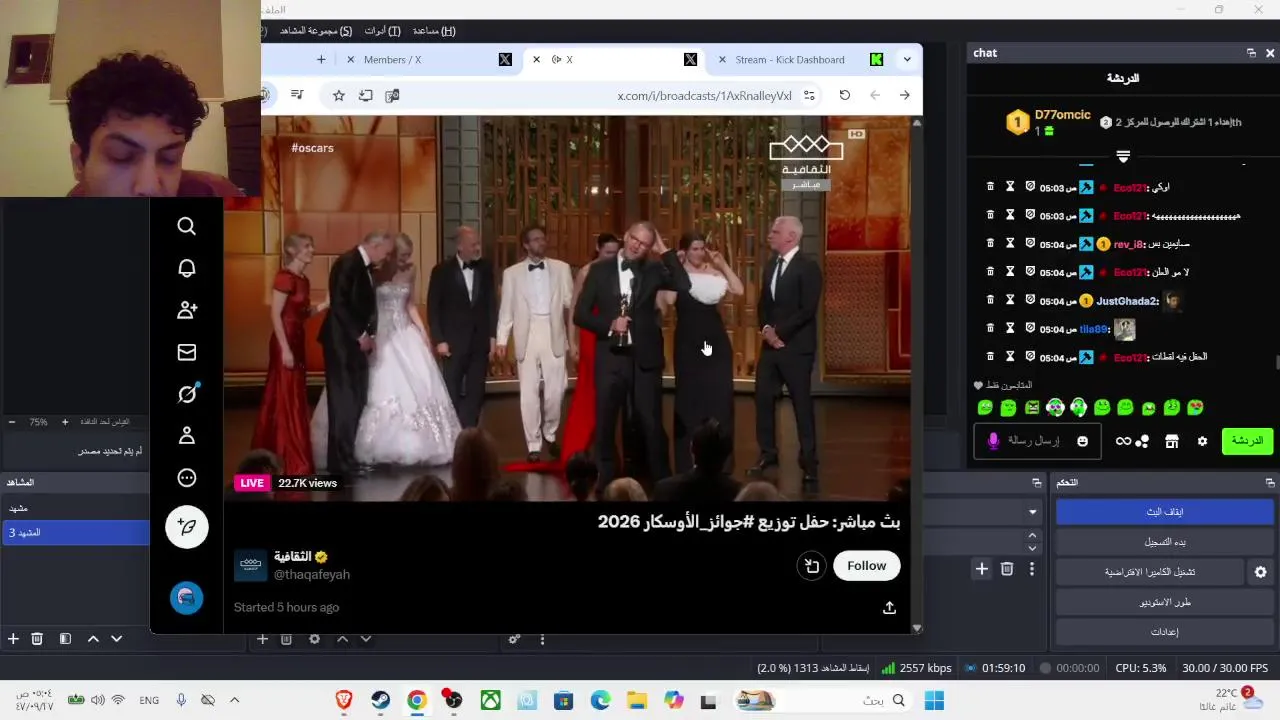Click start recording بدء التسجيل
Viewport: 1280px width, 720px height.
(x=1164, y=542)
